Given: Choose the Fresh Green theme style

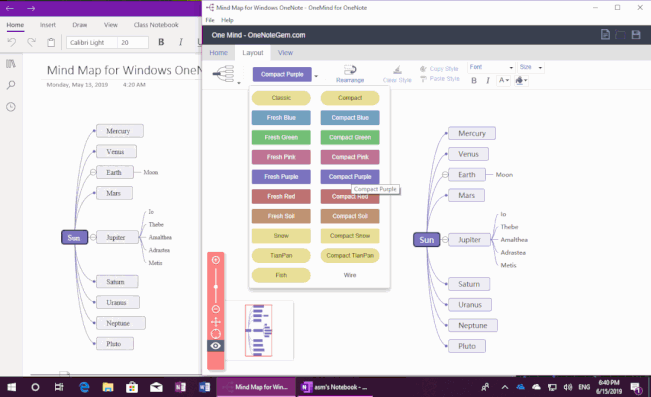Looking at the screenshot, I should pos(281,137).
